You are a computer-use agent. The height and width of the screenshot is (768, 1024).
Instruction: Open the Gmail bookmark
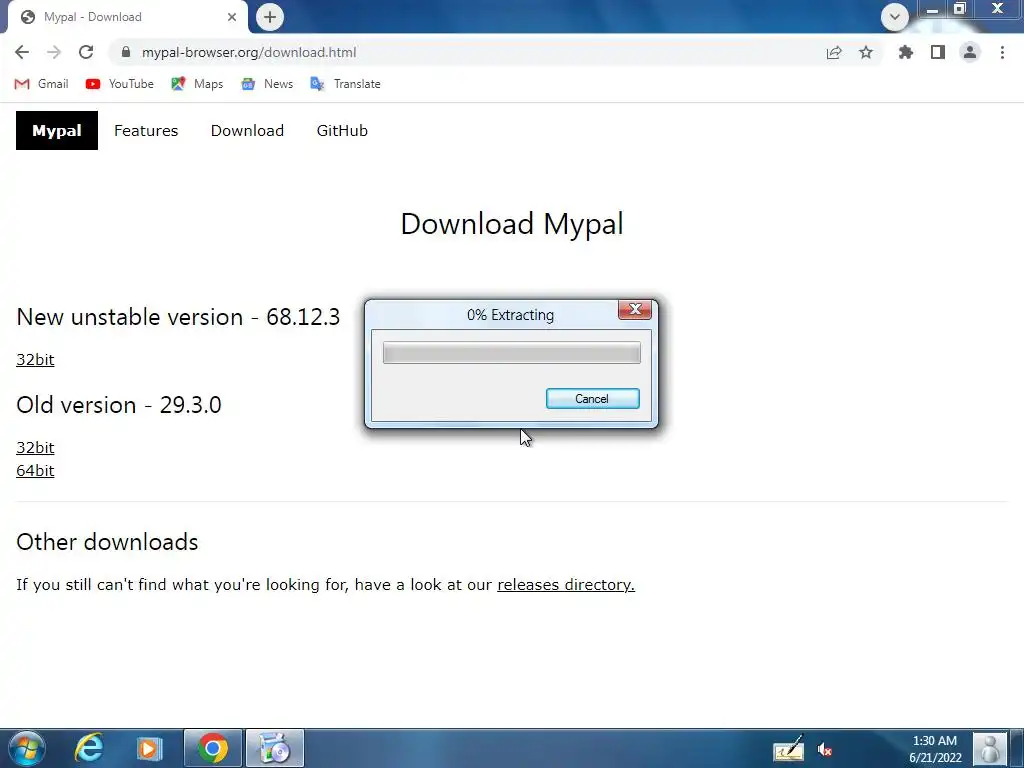pos(41,84)
